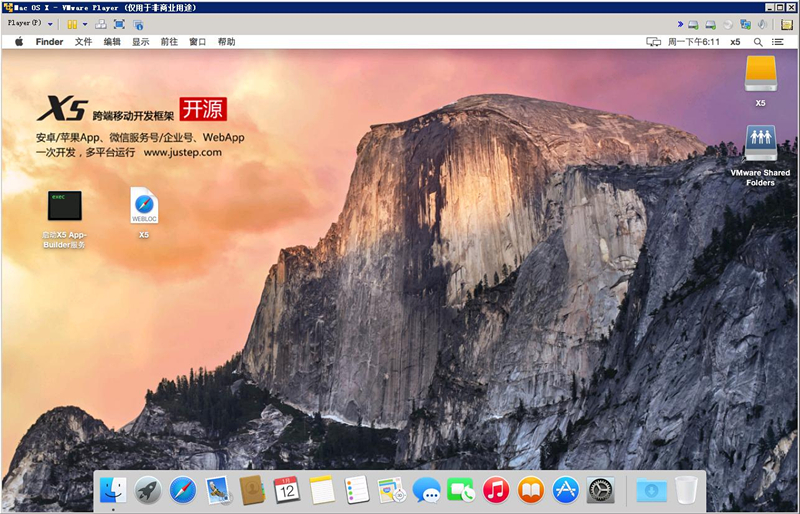Open the 前往 menu
The width and height of the screenshot is (800, 514).
tap(169, 42)
